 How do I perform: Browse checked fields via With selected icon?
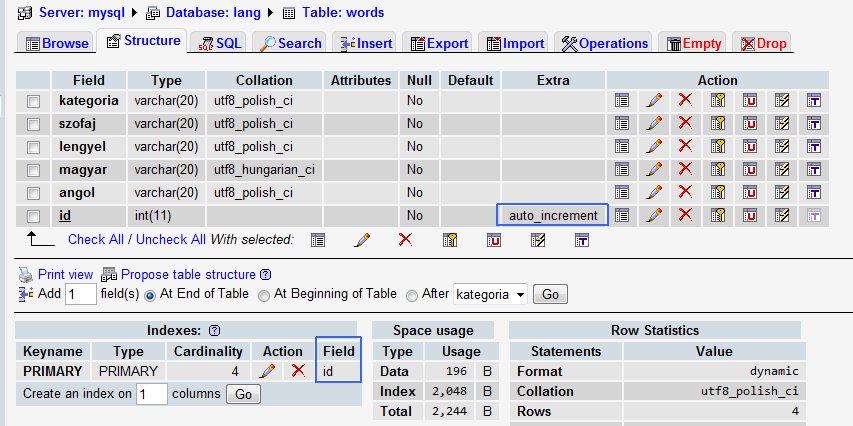coord(318,240)
